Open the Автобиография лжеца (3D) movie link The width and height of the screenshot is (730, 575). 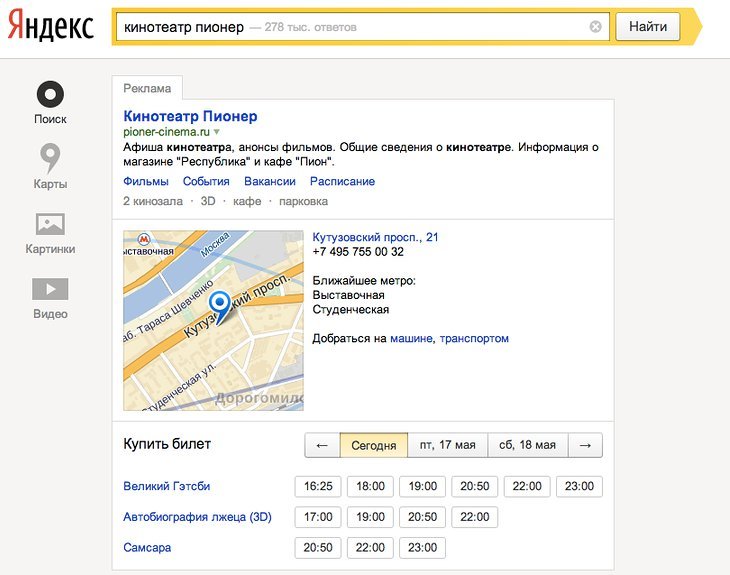[x=197, y=517]
